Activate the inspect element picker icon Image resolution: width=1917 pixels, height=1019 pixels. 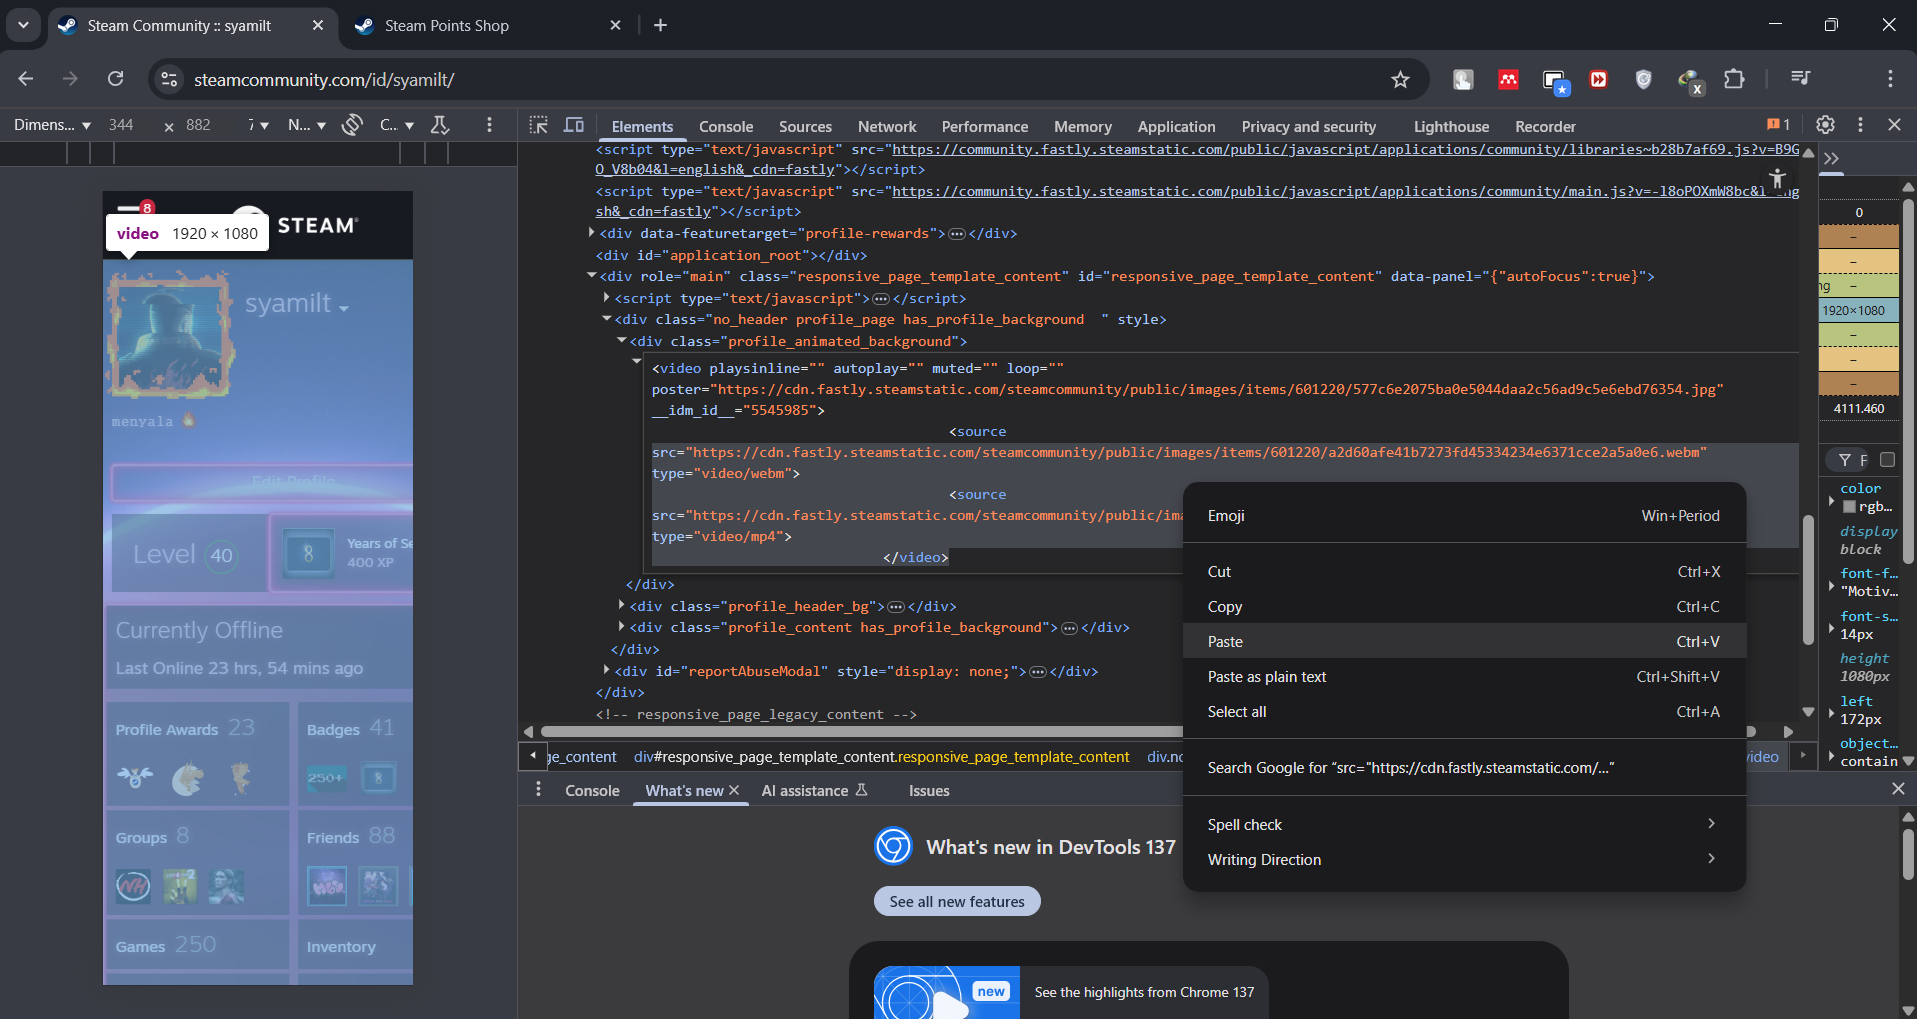point(538,125)
